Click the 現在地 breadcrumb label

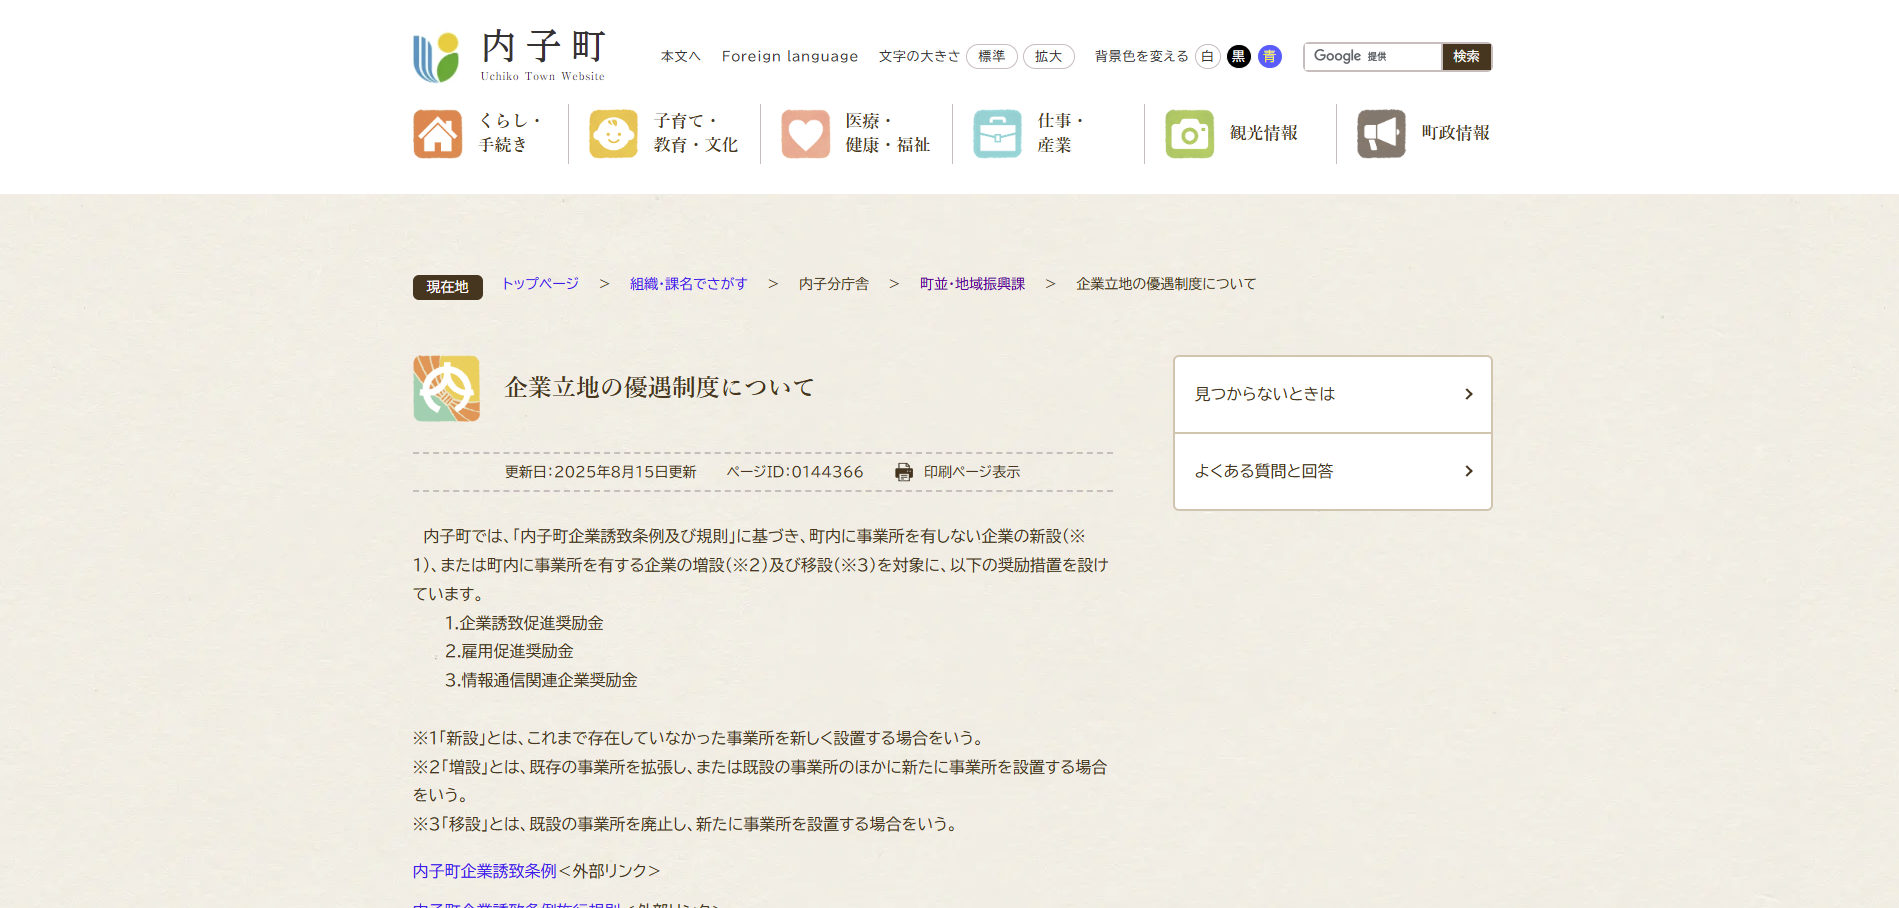click(448, 287)
